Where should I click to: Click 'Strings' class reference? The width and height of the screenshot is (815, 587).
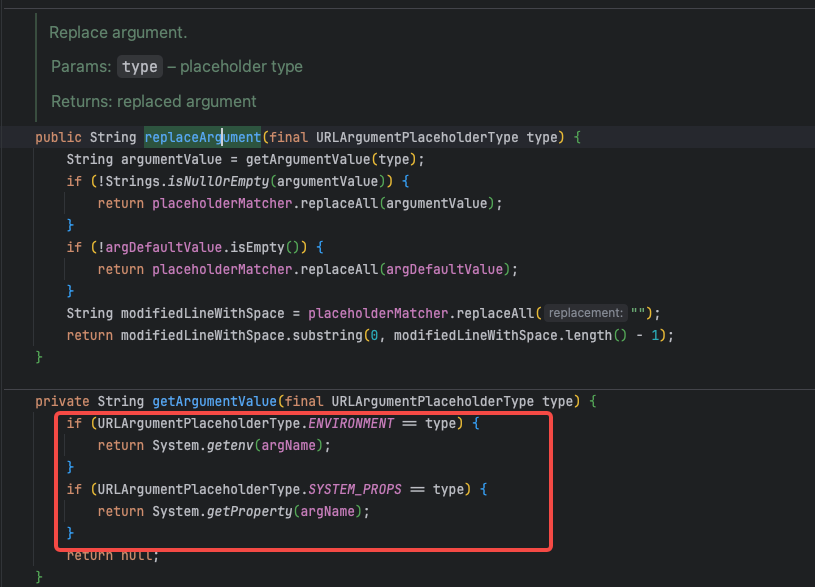point(132,181)
